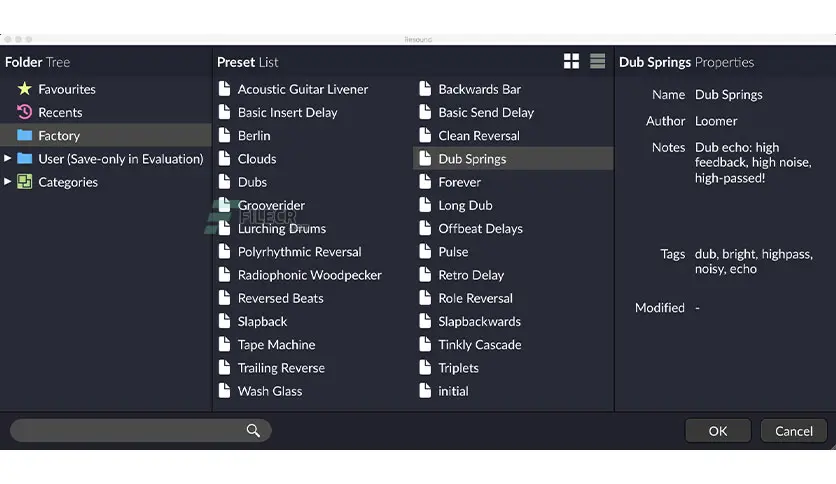Click the Wash Glass file icon

pyautogui.click(x=225, y=391)
